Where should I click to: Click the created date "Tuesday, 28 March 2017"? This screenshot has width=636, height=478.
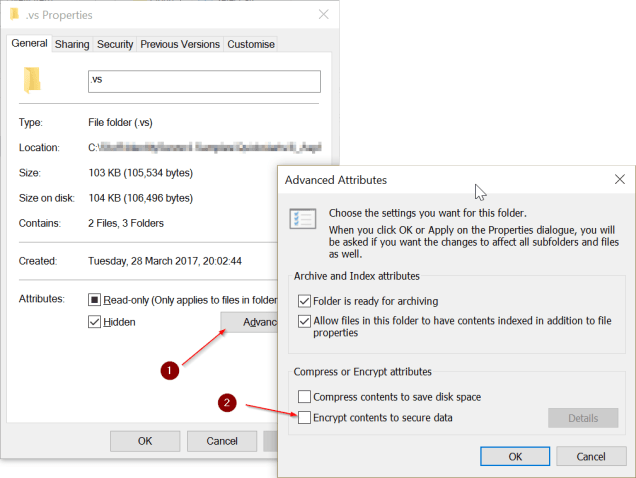coord(143,261)
